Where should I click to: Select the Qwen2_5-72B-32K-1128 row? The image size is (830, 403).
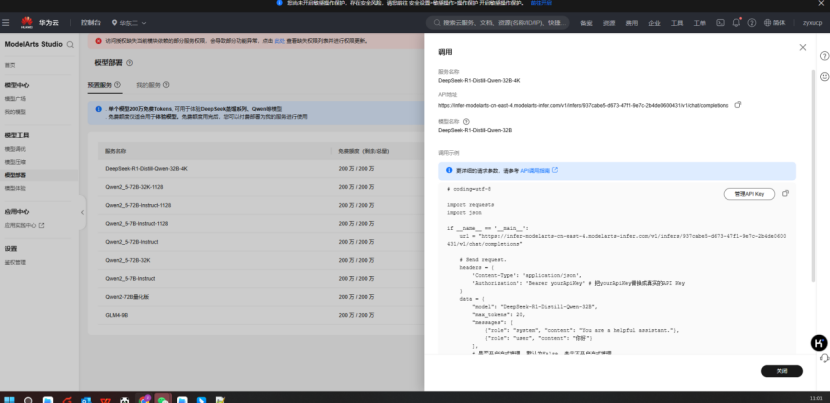[261, 187]
